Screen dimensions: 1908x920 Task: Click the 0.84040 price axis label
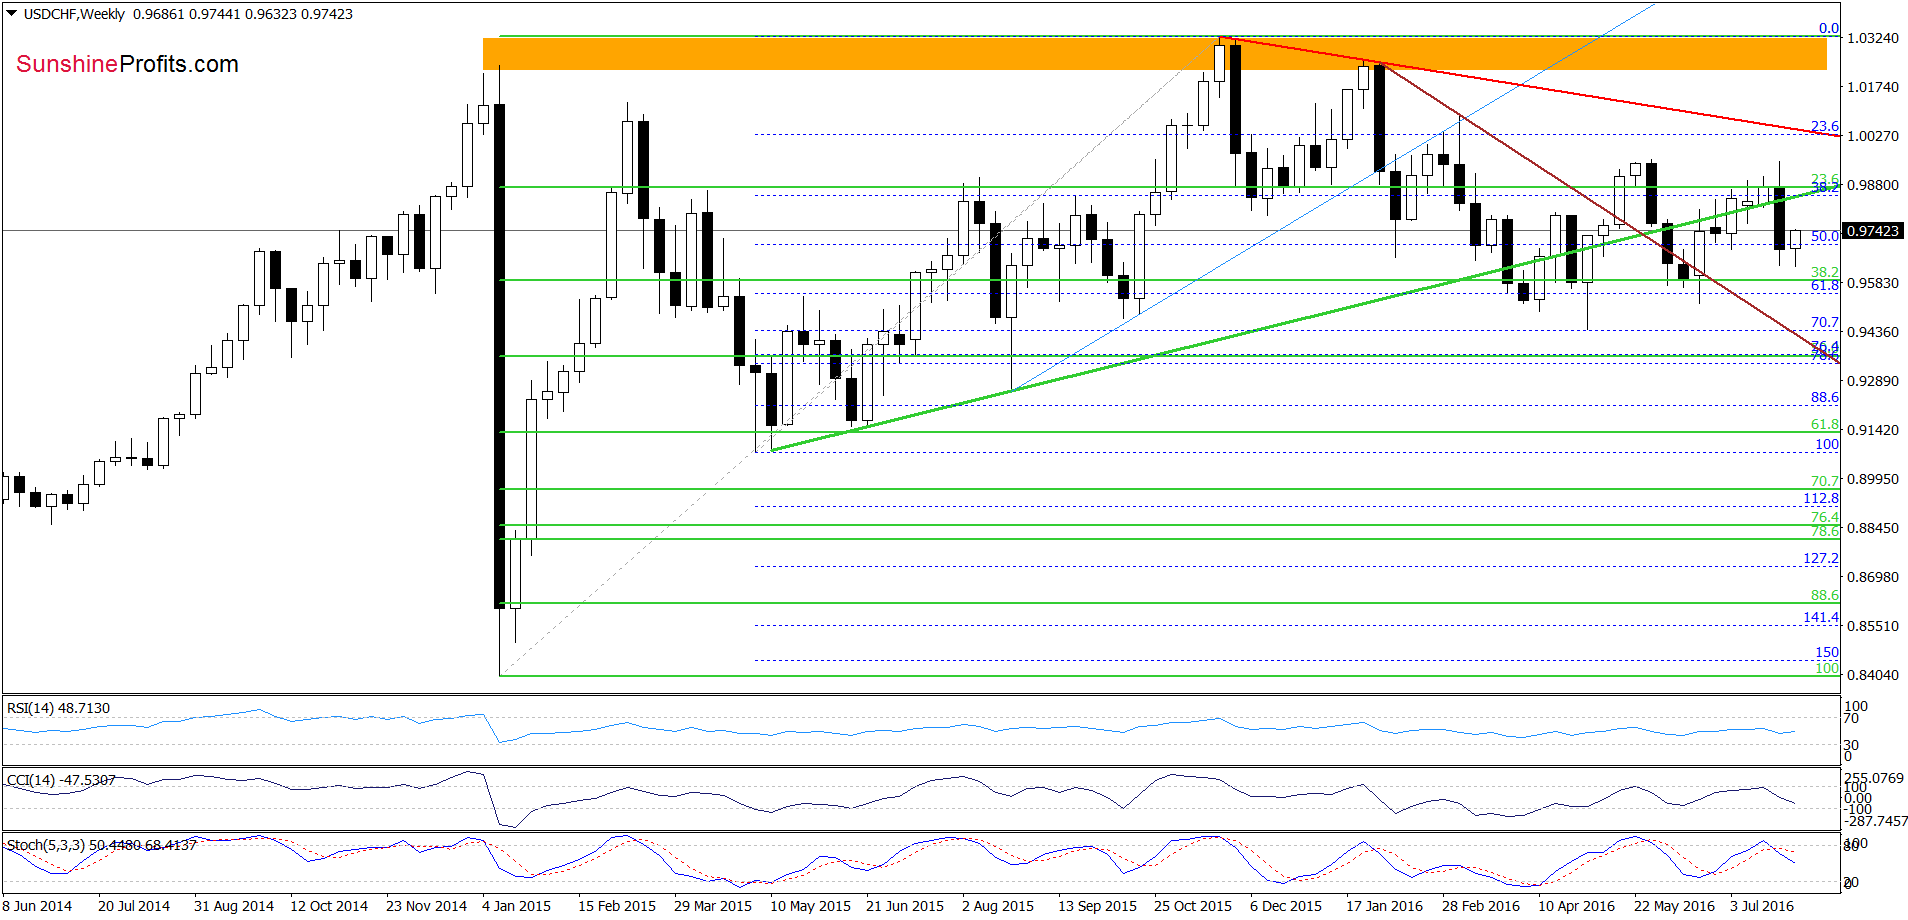tap(1872, 675)
